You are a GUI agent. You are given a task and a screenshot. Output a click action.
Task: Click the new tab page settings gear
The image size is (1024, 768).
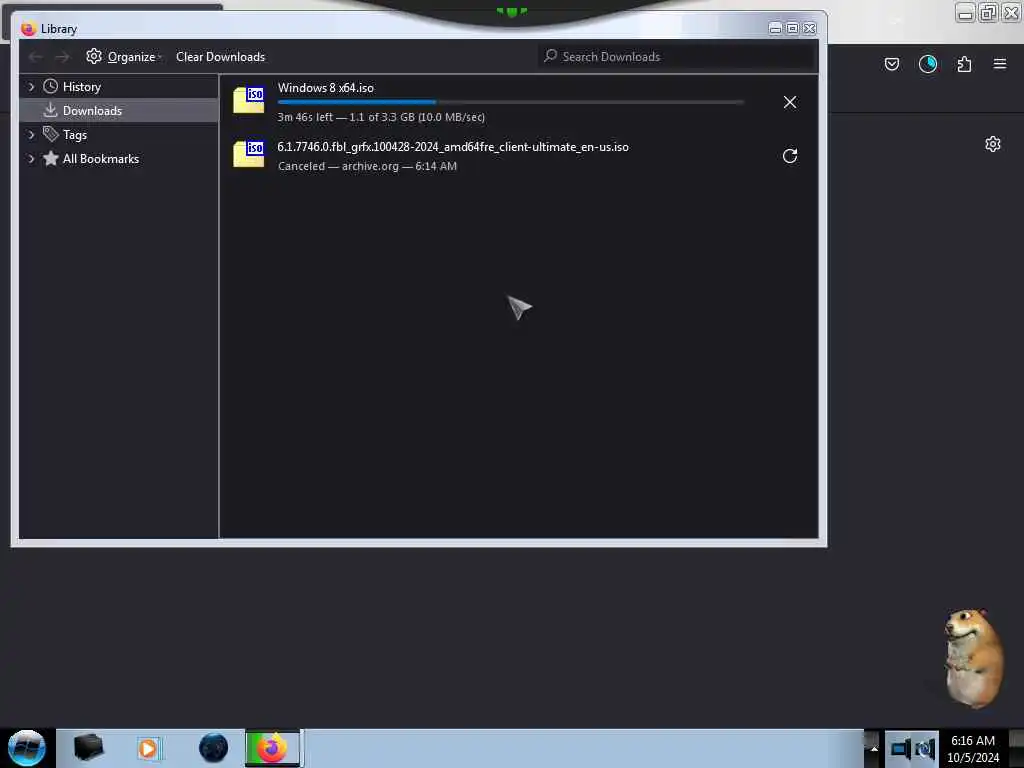click(x=993, y=144)
